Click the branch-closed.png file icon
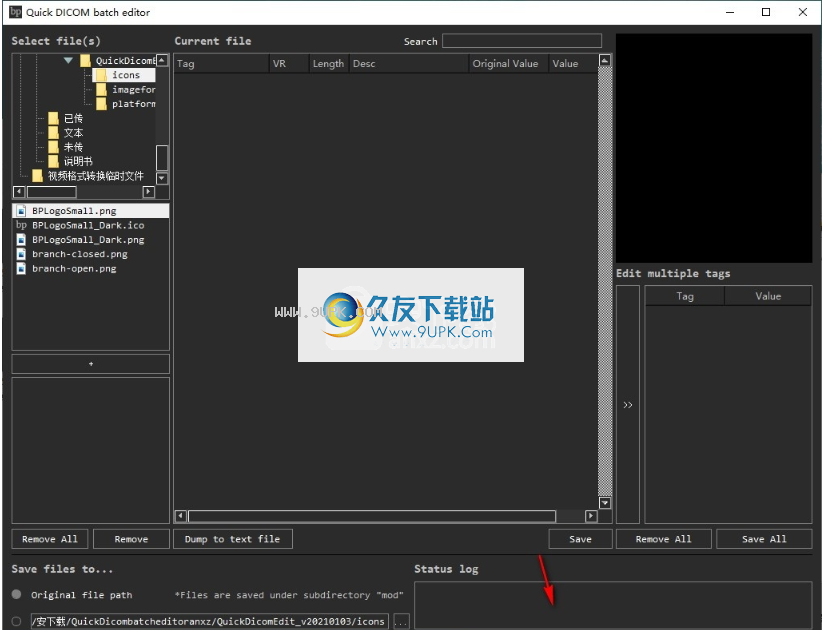 21,254
